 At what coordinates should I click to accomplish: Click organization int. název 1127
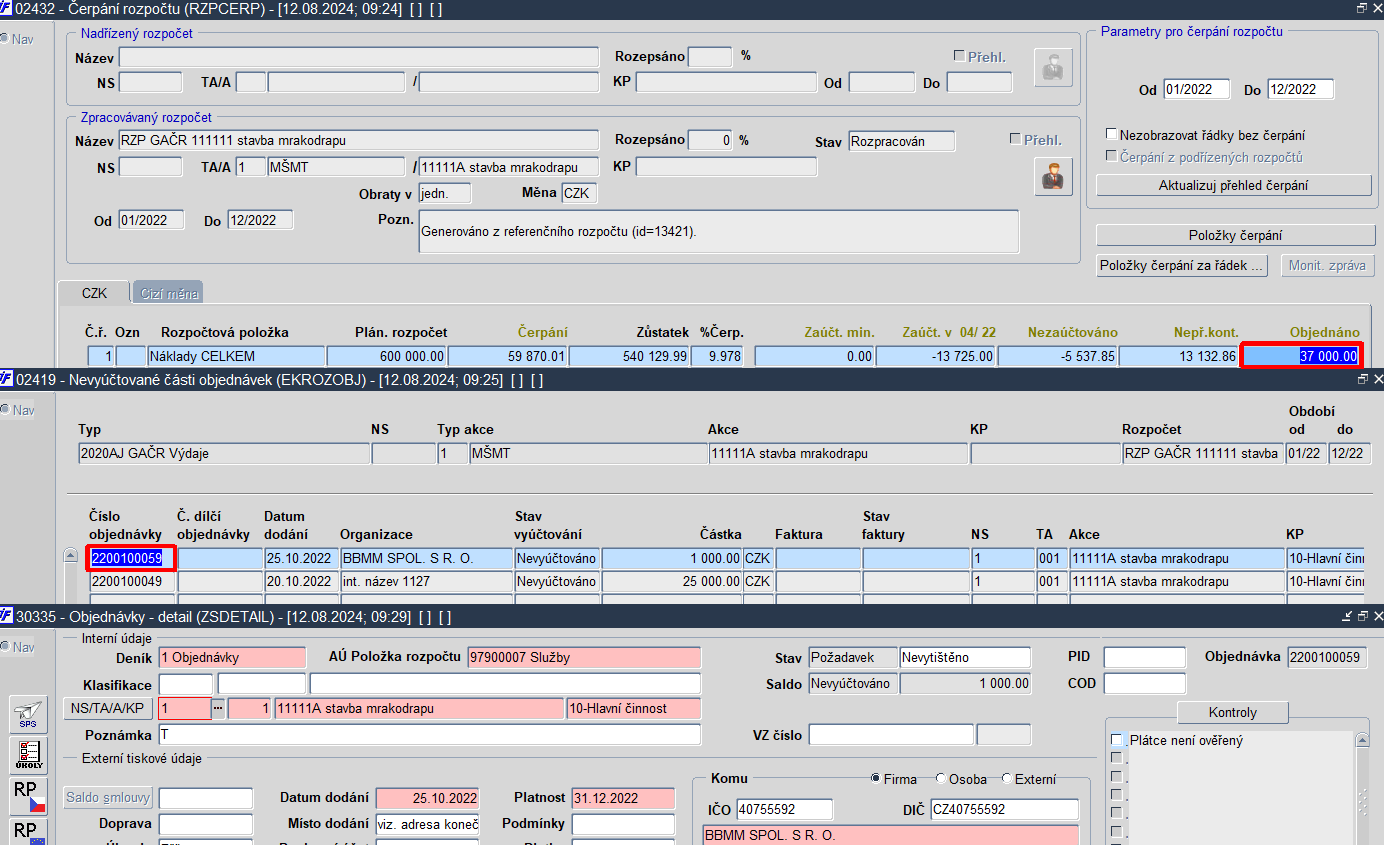pos(425,581)
